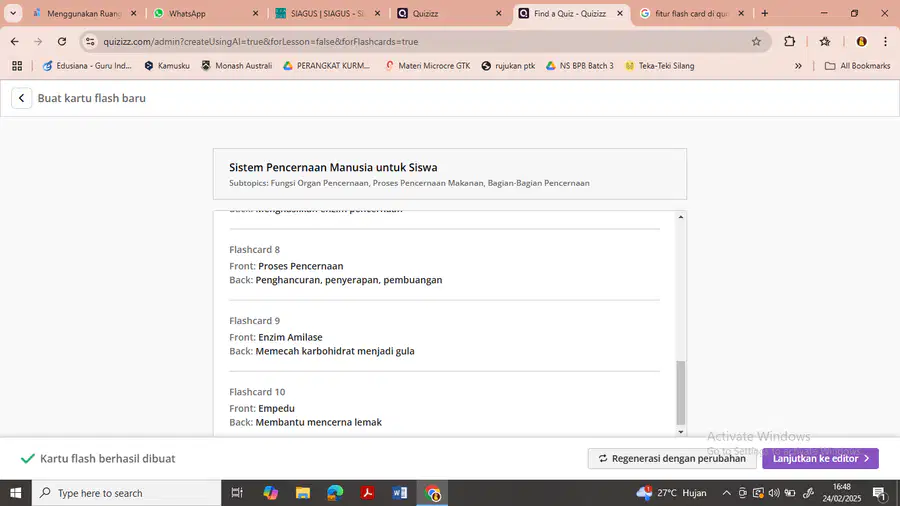Open the Teka-Teki Silang bookmark
This screenshot has height=506, width=900.
[660, 66]
